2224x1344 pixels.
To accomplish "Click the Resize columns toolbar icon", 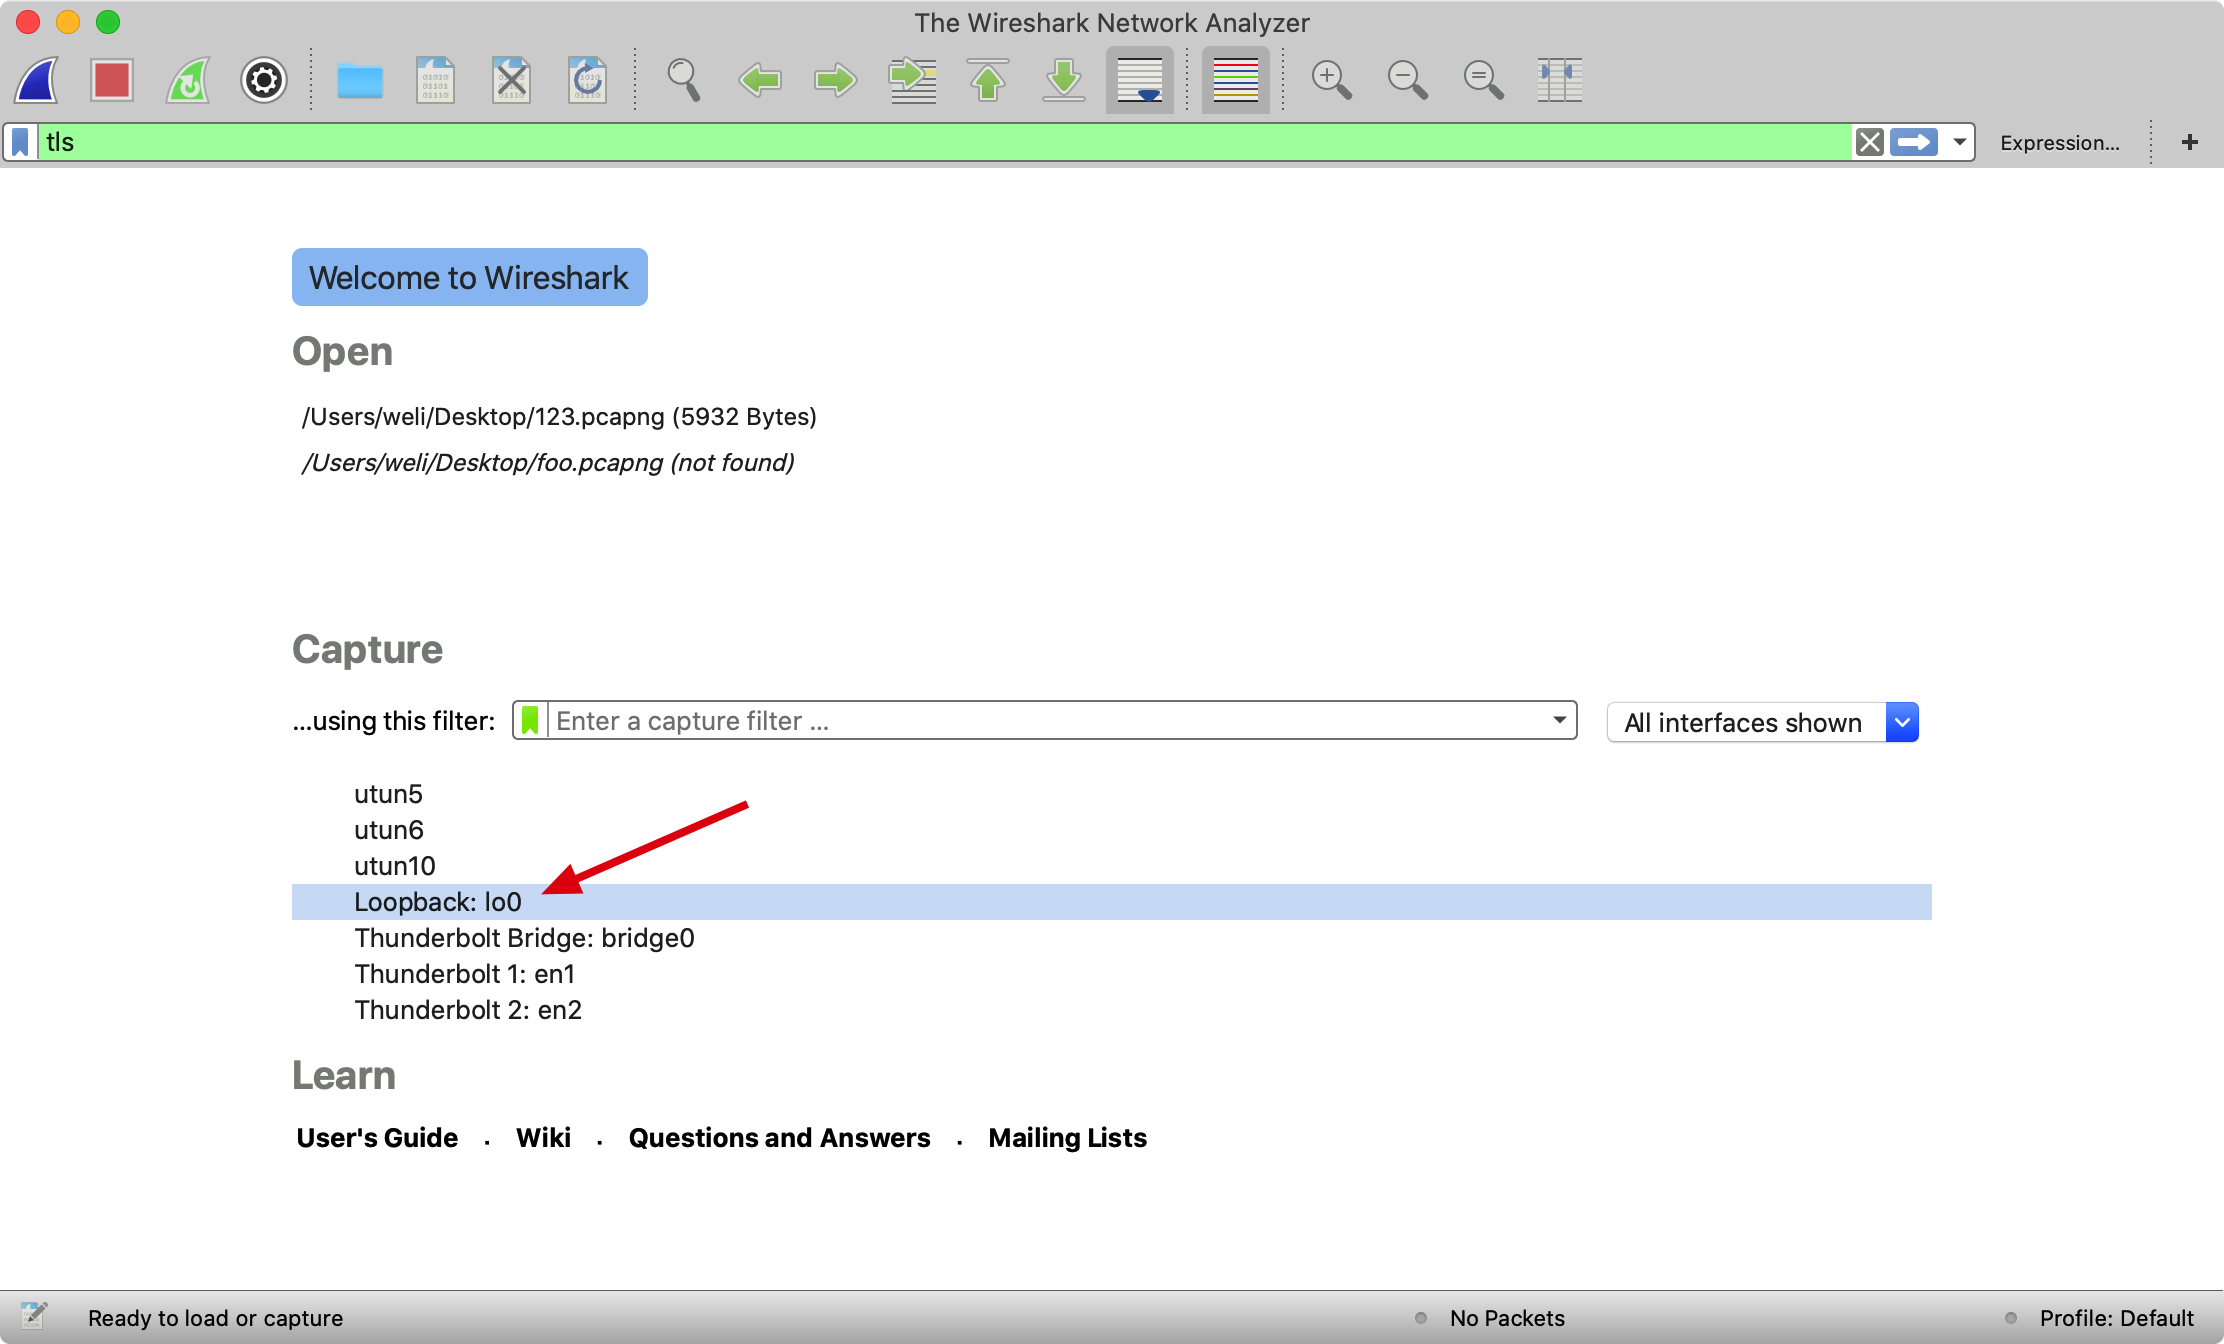I will pos(1559,80).
